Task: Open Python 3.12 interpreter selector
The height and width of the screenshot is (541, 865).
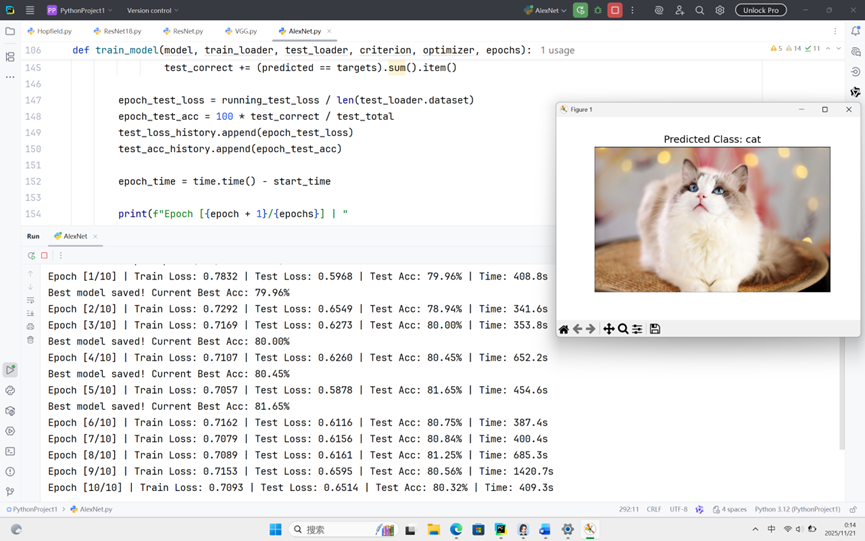Action: [797, 509]
